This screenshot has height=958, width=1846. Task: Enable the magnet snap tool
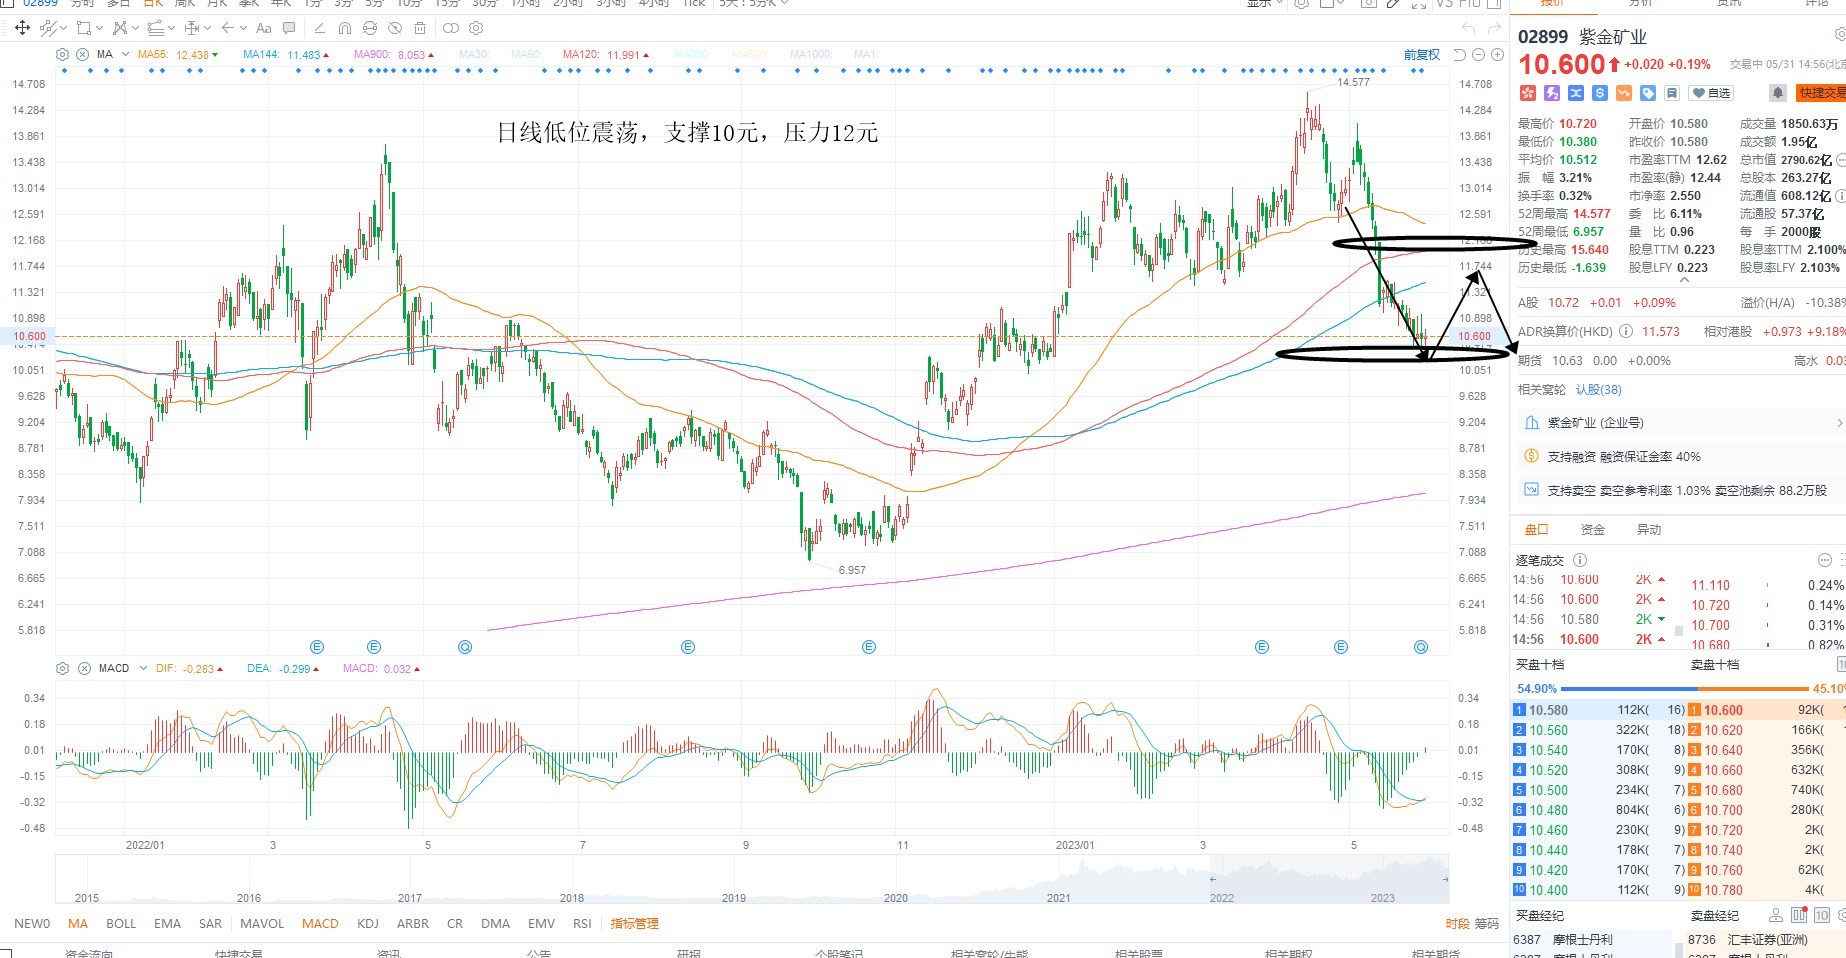coord(345,28)
